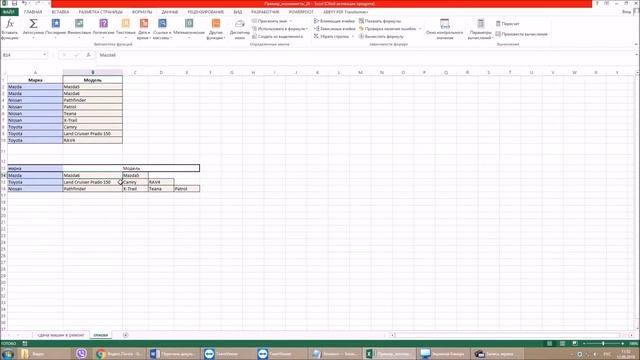Open the File (ФАЙЛ) tab

click(9, 12)
